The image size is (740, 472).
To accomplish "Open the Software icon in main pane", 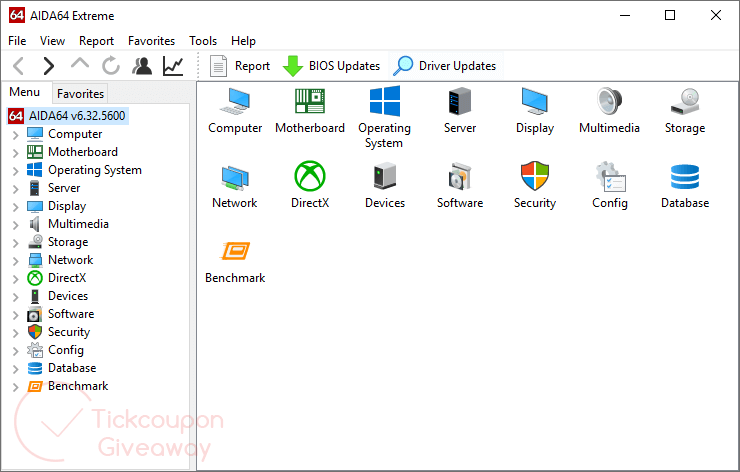I will [x=460, y=176].
